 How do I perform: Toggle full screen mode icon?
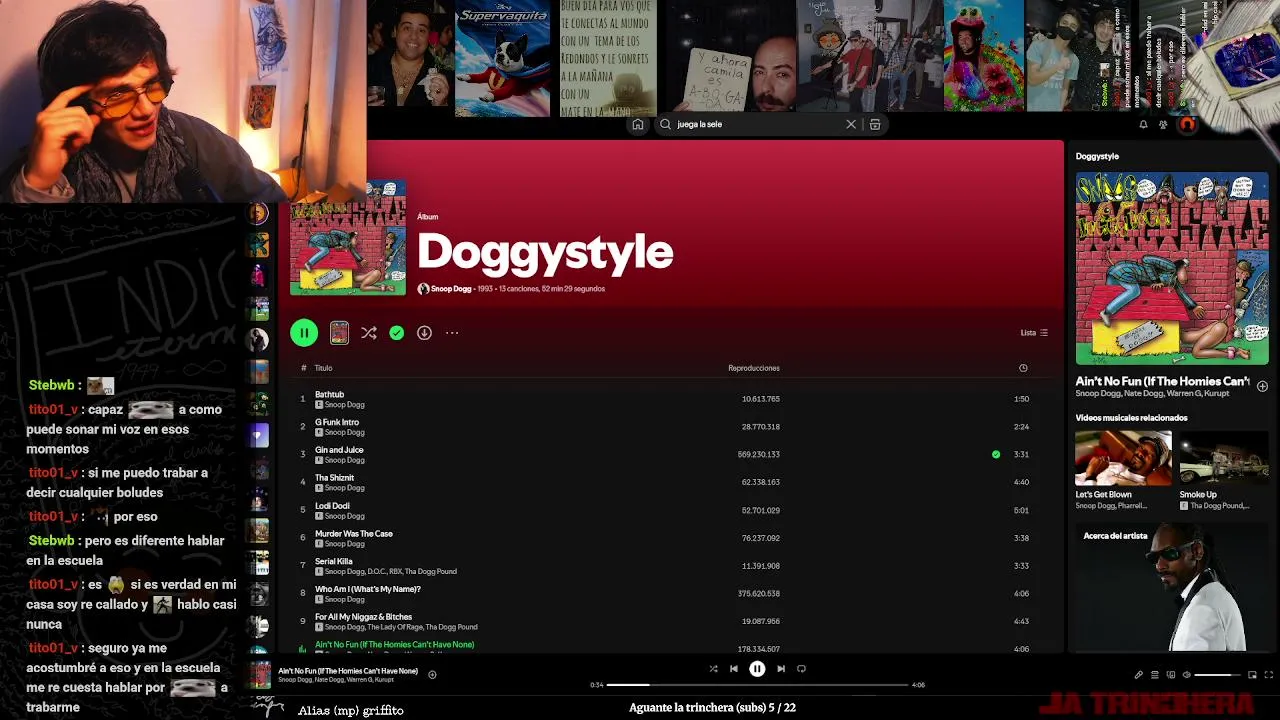pos(1269,675)
